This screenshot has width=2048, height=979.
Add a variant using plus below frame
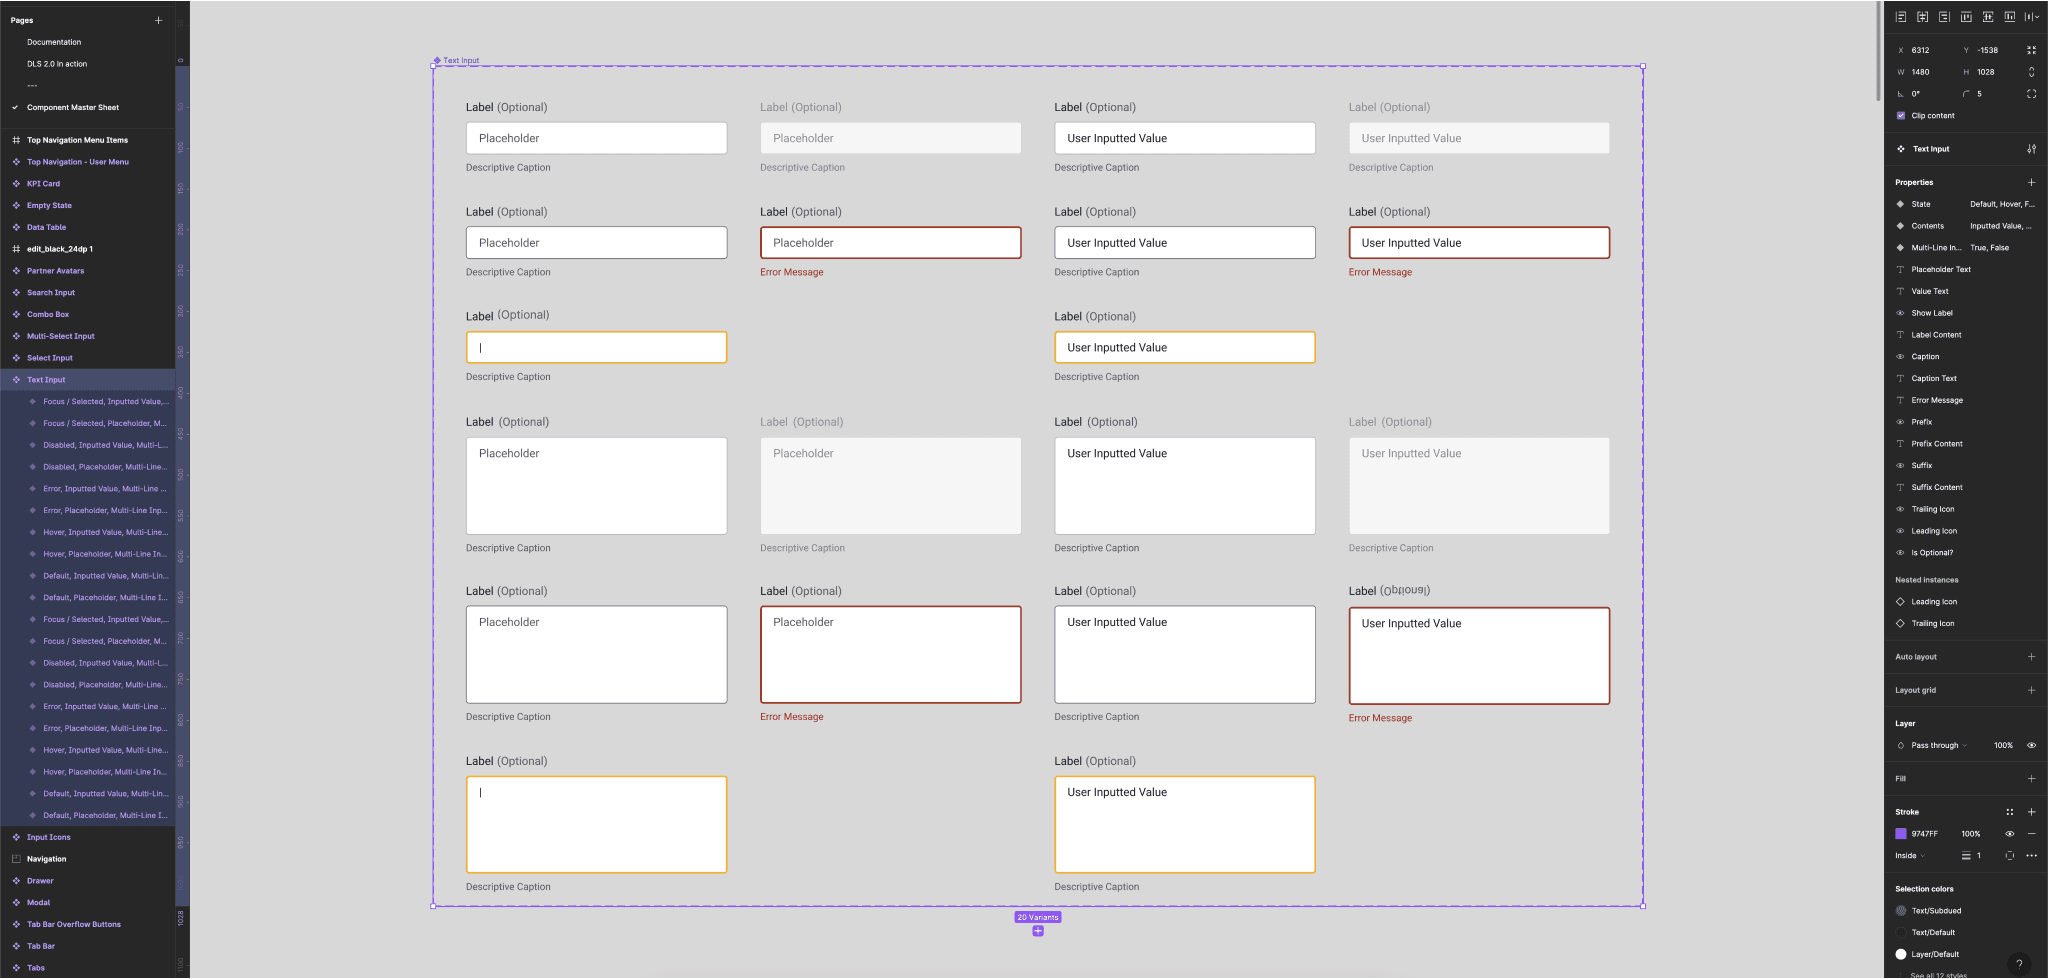(1038, 931)
